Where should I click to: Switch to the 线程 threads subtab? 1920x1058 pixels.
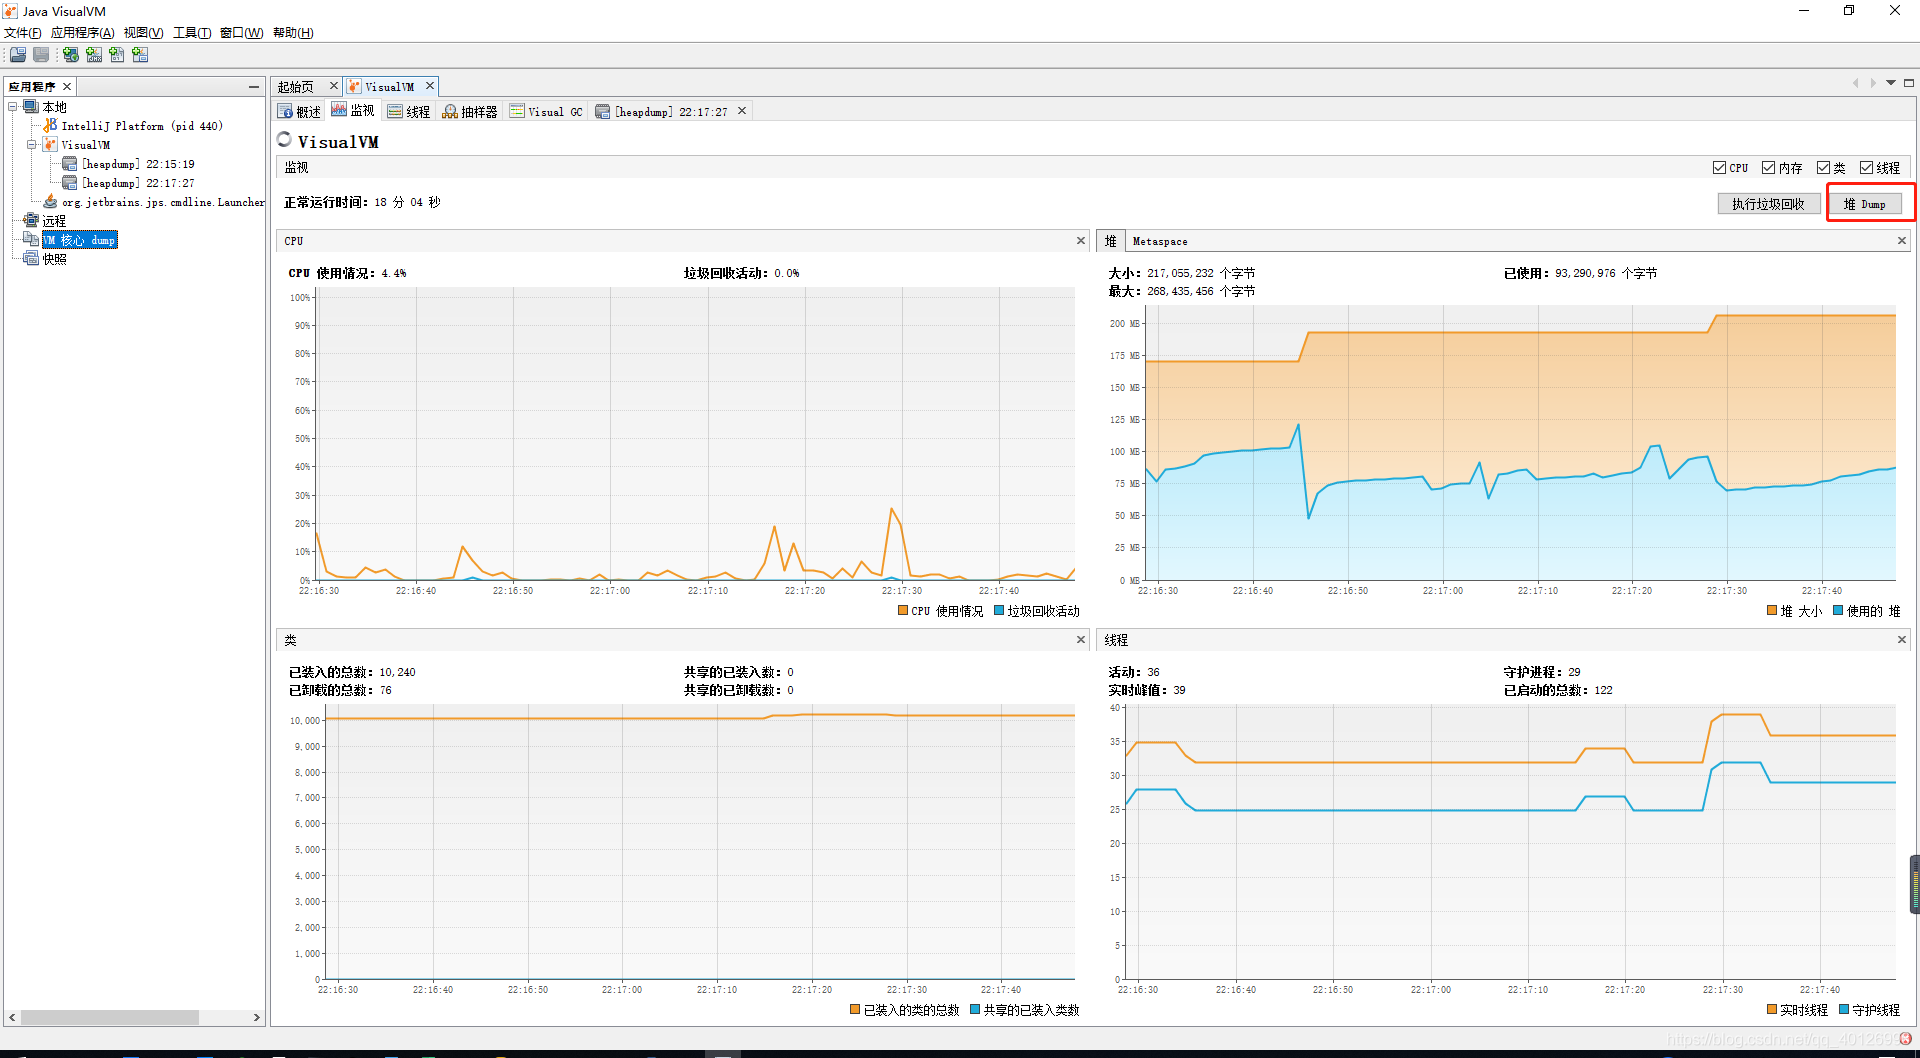pos(409,111)
